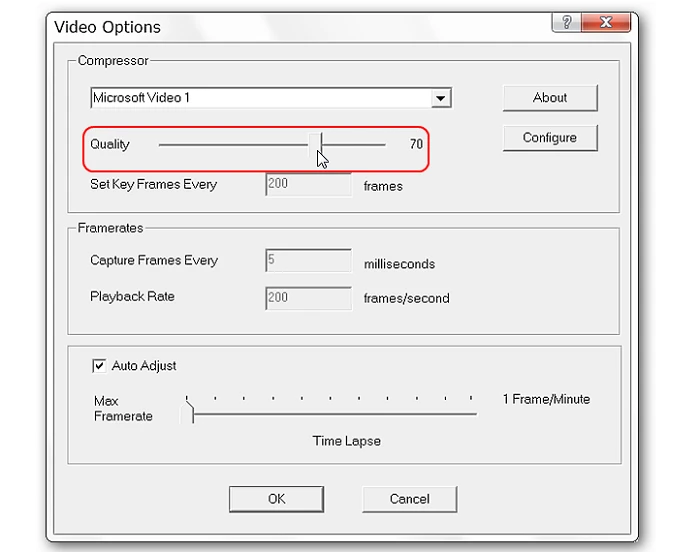This screenshot has height=552, width=700.
Task: Open the Configure compressor settings button
Action: tap(549, 138)
